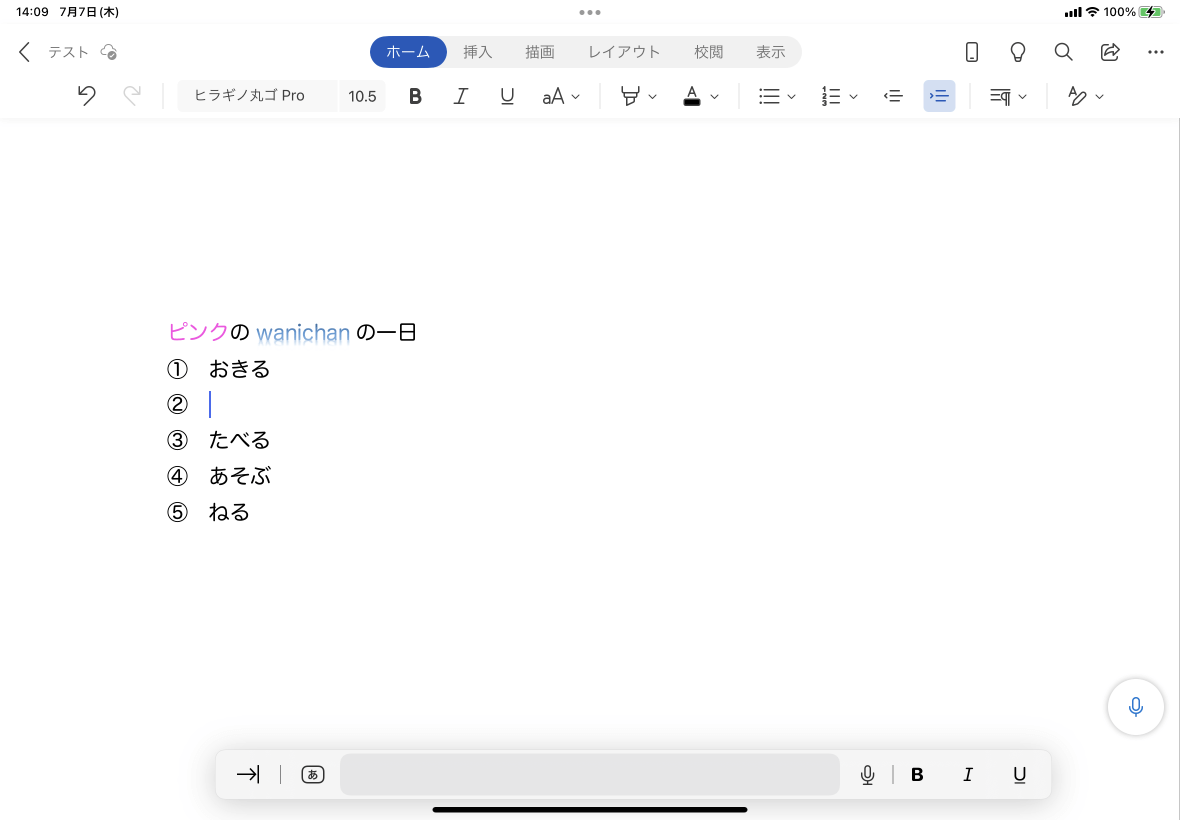This screenshot has width=1180, height=820.
Task: Tap the share document icon
Action: [x=1110, y=52]
